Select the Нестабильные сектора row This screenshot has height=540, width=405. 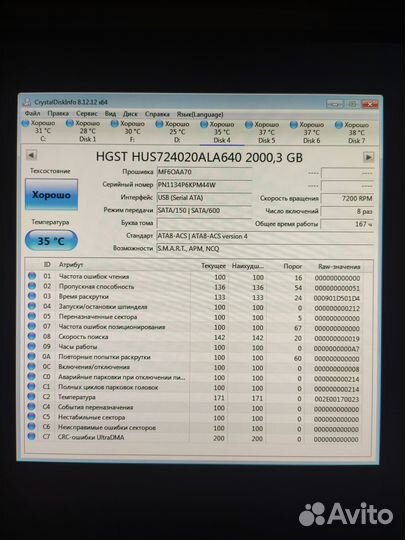pos(195,418)
